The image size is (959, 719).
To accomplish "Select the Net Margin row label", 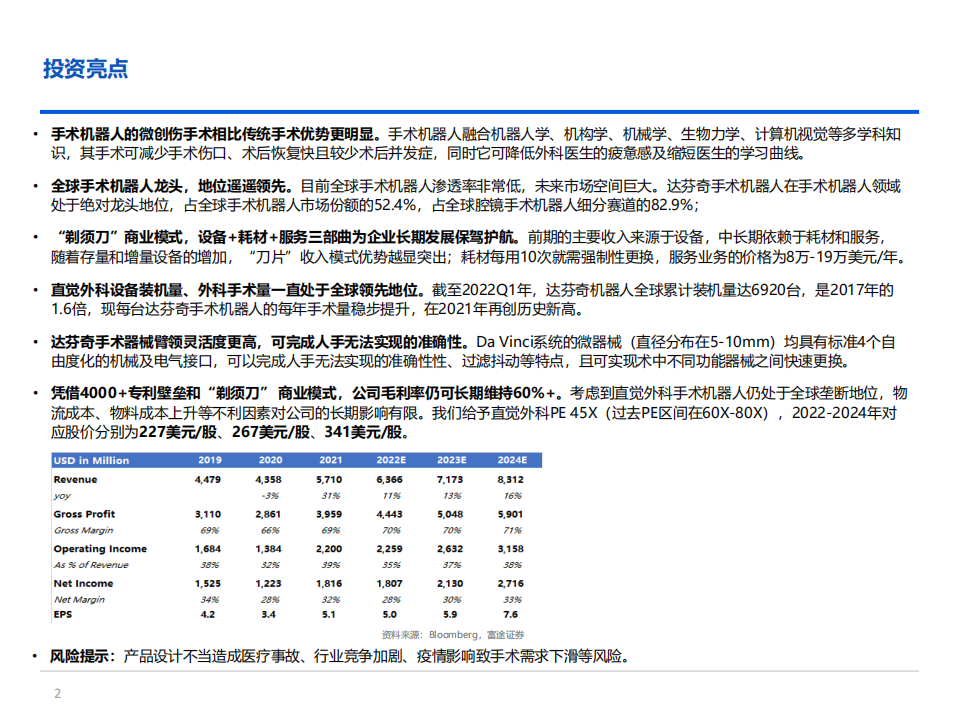I will point(79,600).
